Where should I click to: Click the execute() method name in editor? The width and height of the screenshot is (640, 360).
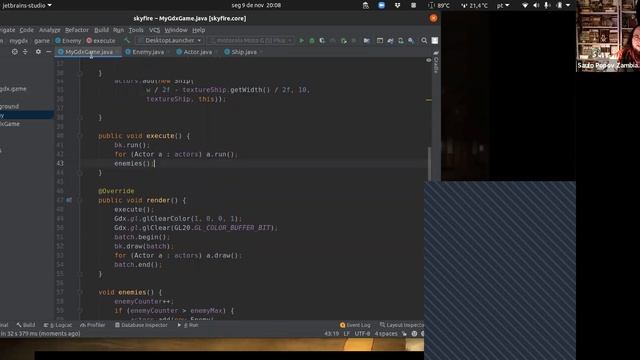[160, 136]
